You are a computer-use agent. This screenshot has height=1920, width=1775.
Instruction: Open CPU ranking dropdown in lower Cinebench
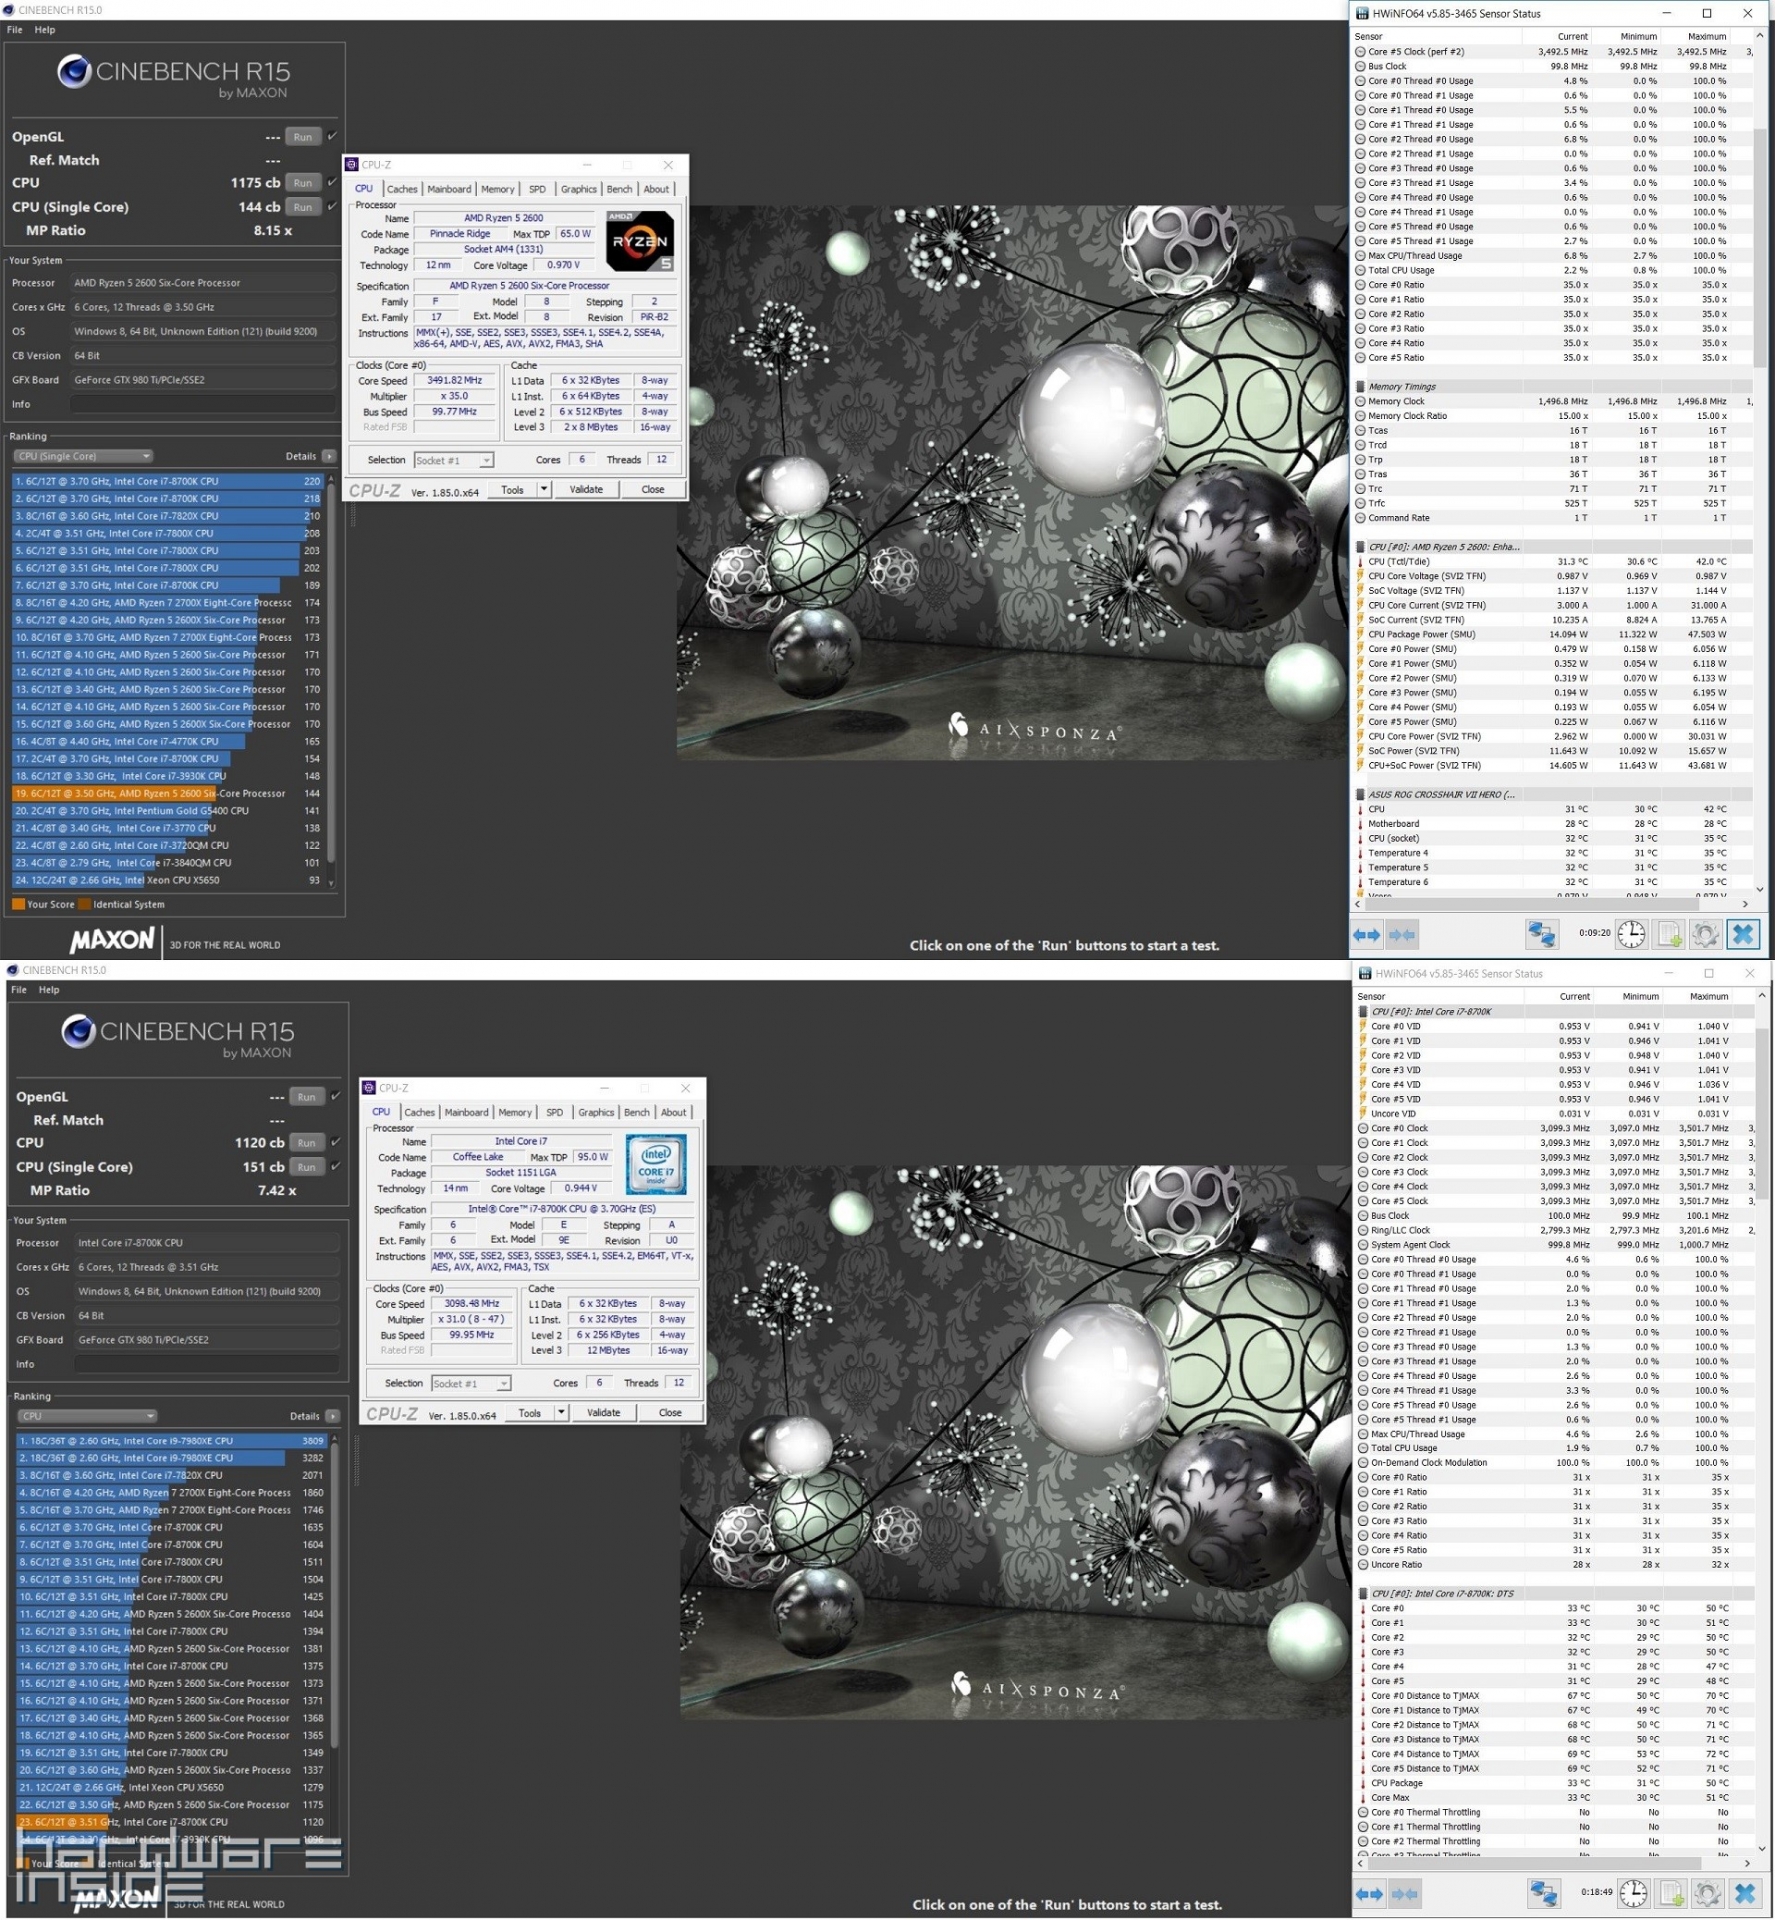click(x=87, y=1416)
